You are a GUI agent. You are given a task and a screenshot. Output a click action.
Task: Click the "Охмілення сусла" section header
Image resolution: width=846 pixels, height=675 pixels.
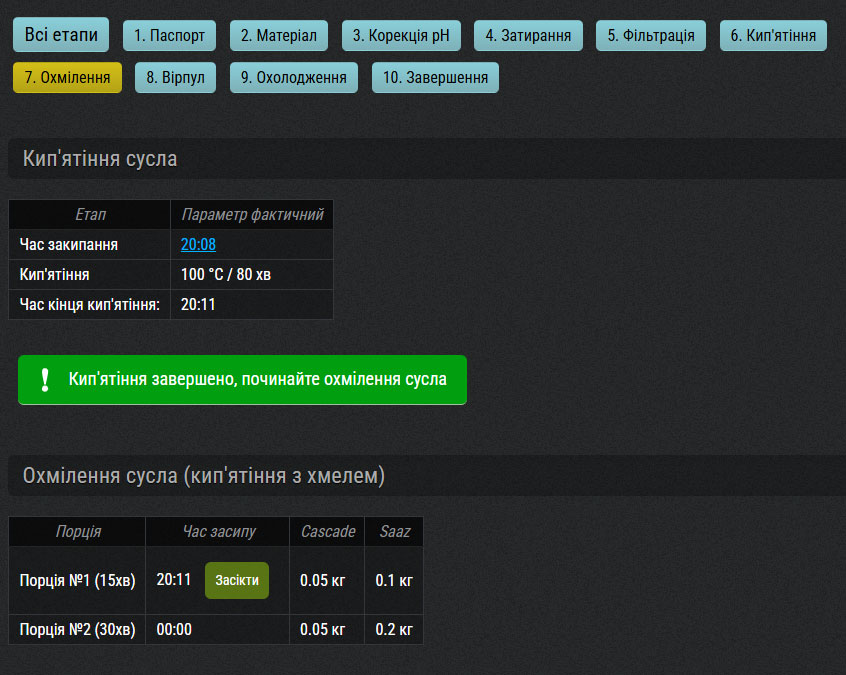[203, 476]
